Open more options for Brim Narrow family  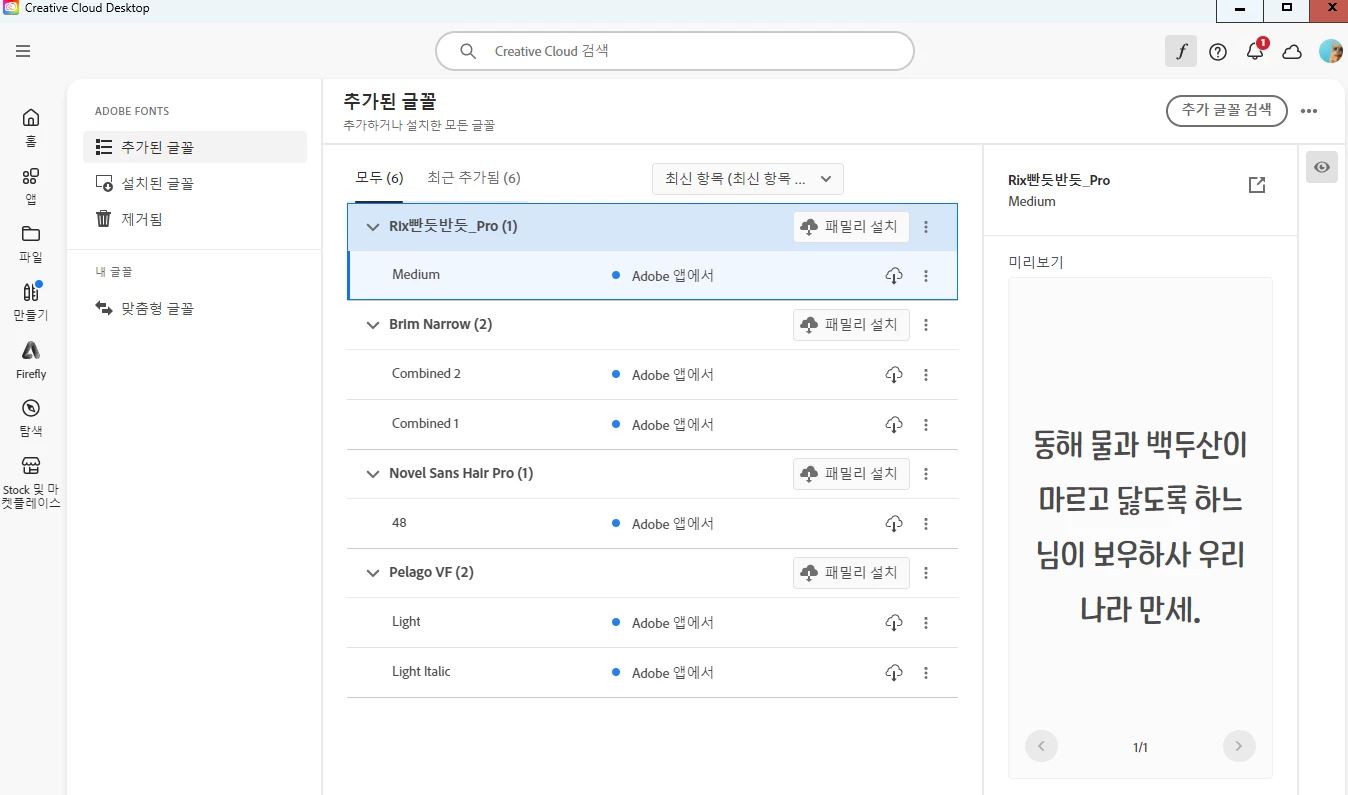926,325
